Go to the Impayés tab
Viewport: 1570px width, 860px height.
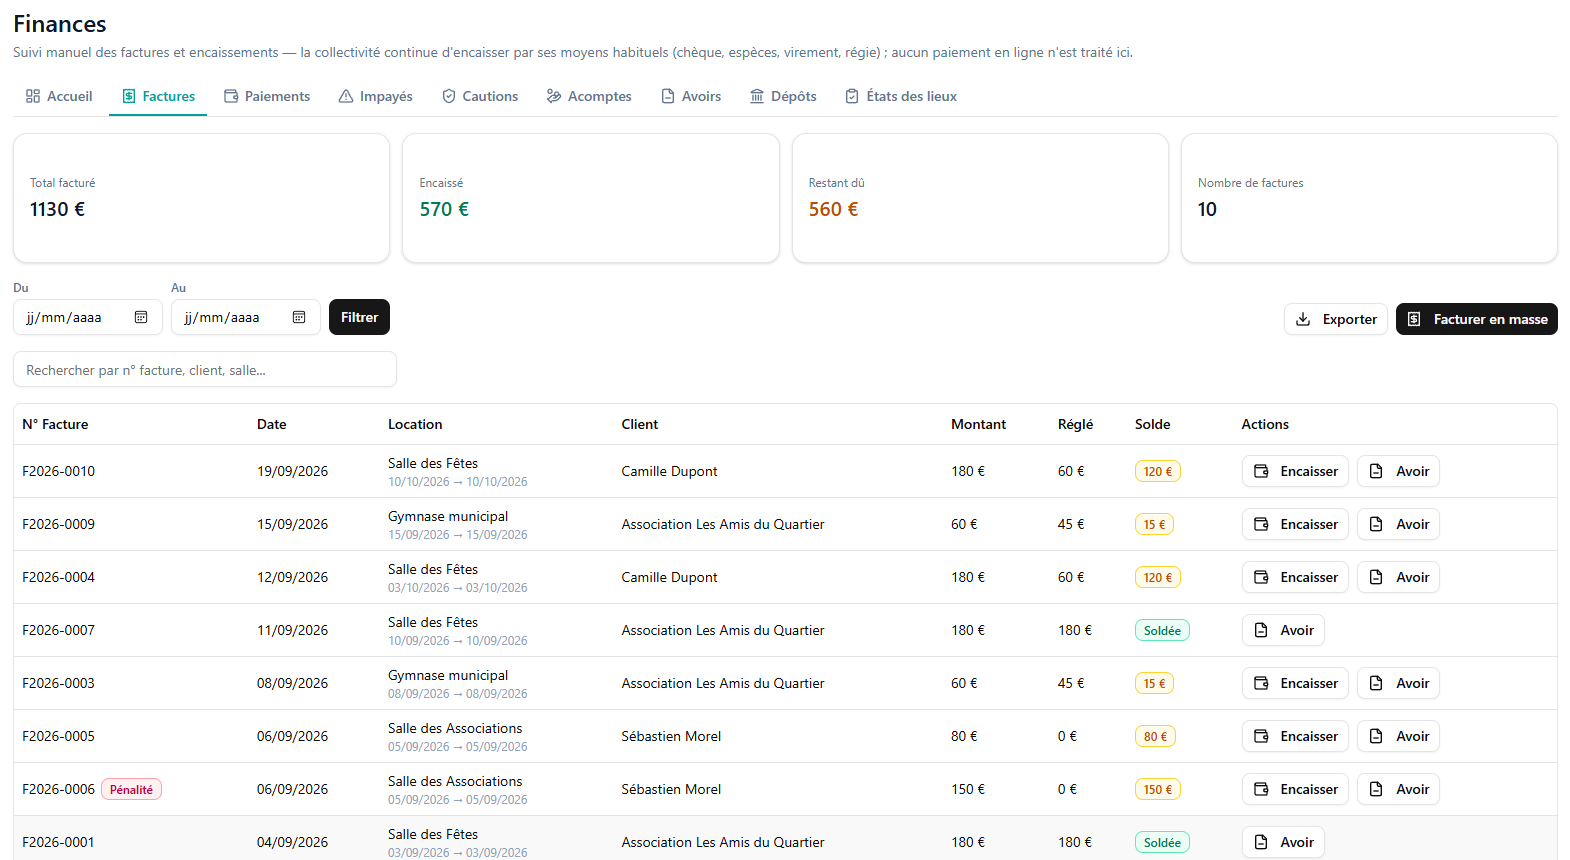pyautogui.click(x=375, y=96)
